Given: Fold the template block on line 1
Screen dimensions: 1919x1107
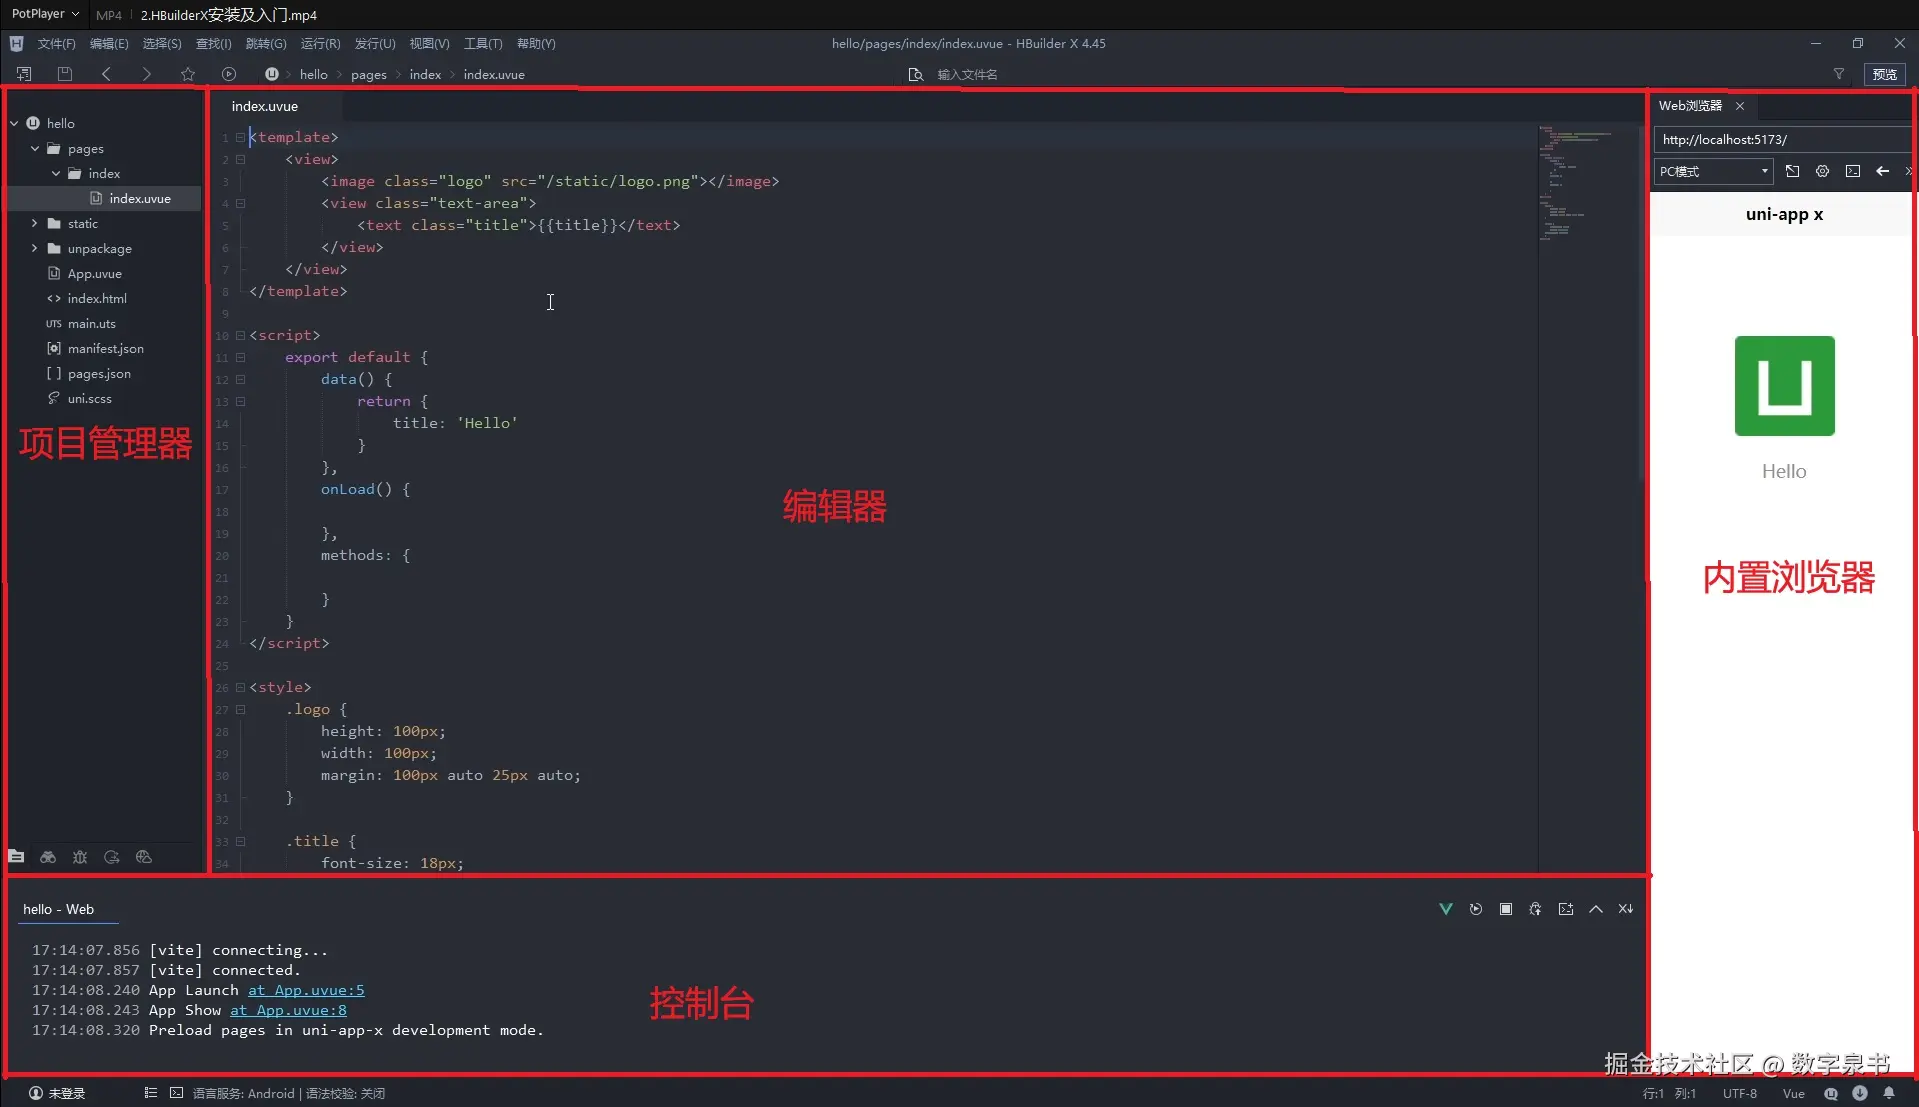Looking at the screenshot, I should 240,137.
